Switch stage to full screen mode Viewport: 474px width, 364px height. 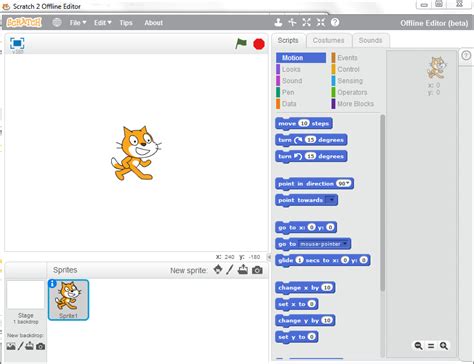click(x=17, y=43)
